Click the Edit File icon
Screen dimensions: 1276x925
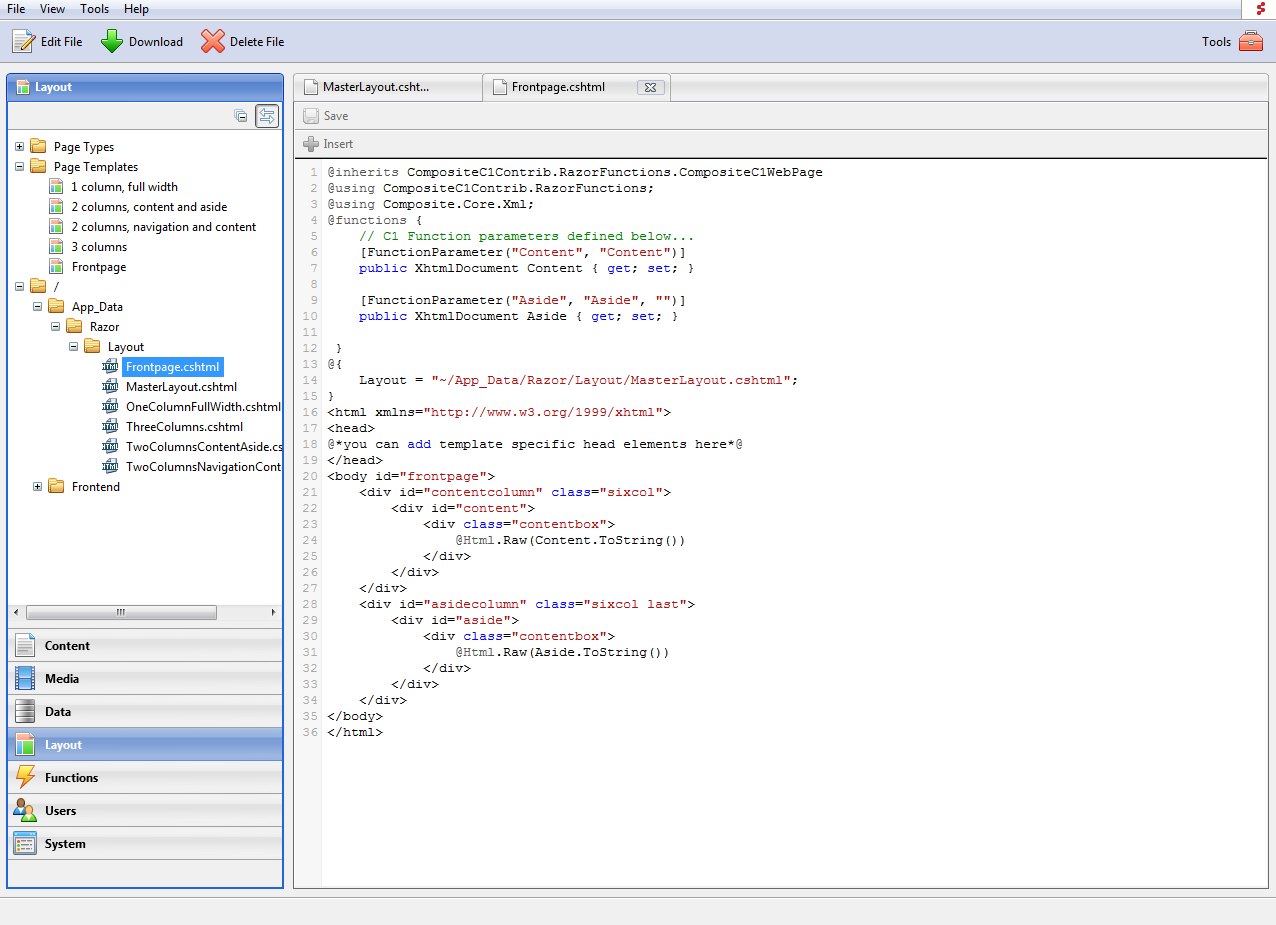pyautogui.click(x=20, y=41)
